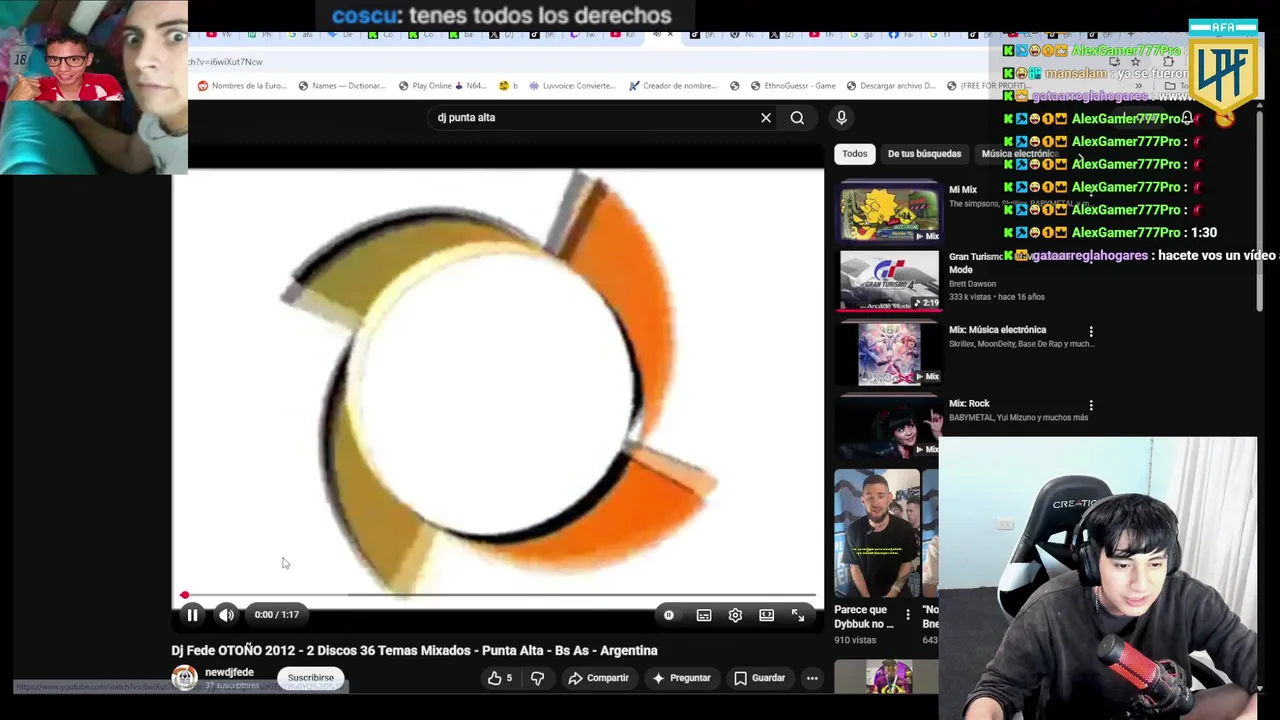1280x720 pixels.
Task: Pause the video with the pause button
Action: 192,615
